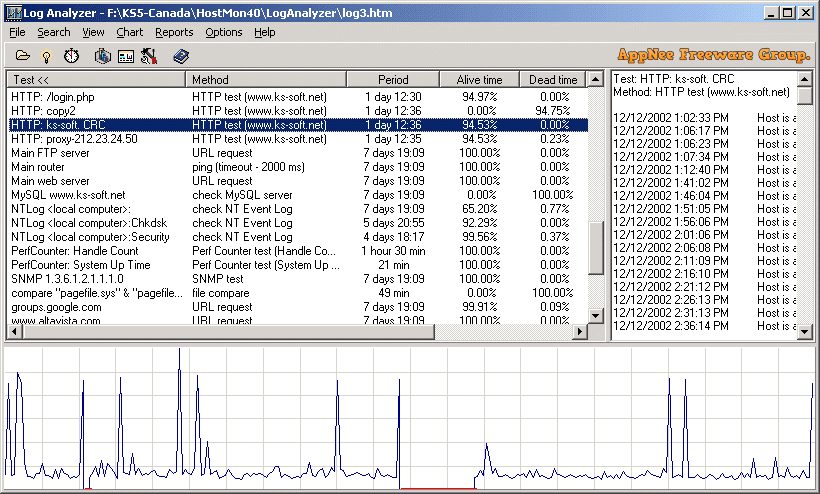This screenshot has height=494, width=820.
Task: Click the 94.75% dead time value
Action: 553,111
